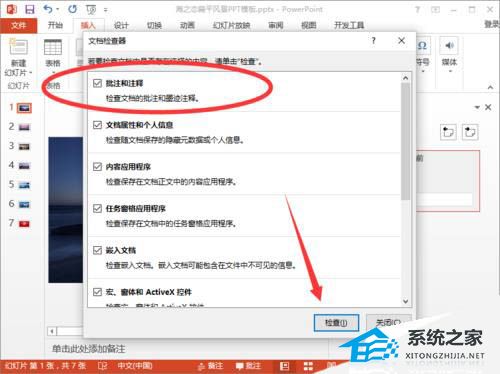The image size is (500, 374).
Task: Select slide 7 thumbnail
Action: coord(24,224)
